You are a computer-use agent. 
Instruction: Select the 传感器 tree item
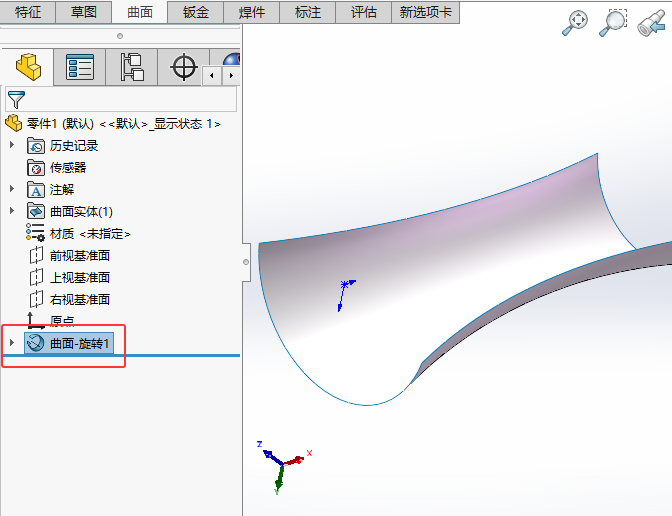[68, 168]
